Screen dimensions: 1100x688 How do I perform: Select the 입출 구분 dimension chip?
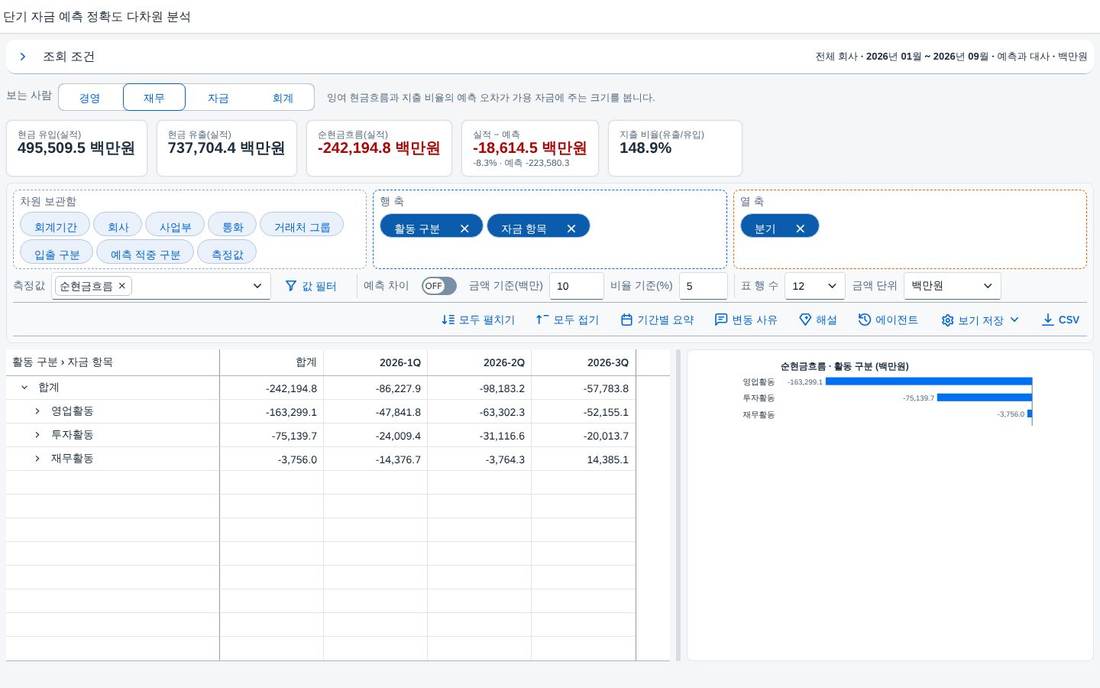[x=57, y=254]
